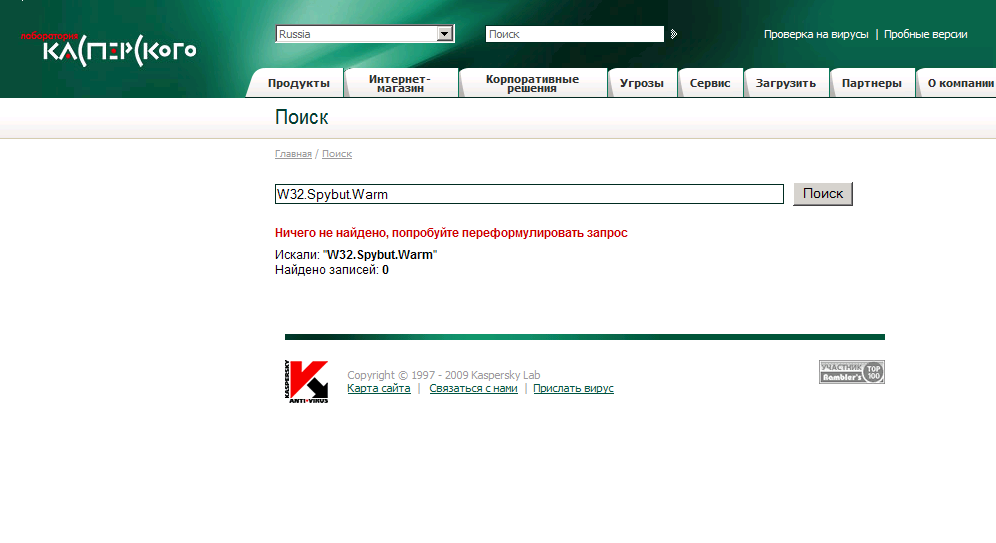
Task: Click the Поиск button next to query
Action: [823, 194]
